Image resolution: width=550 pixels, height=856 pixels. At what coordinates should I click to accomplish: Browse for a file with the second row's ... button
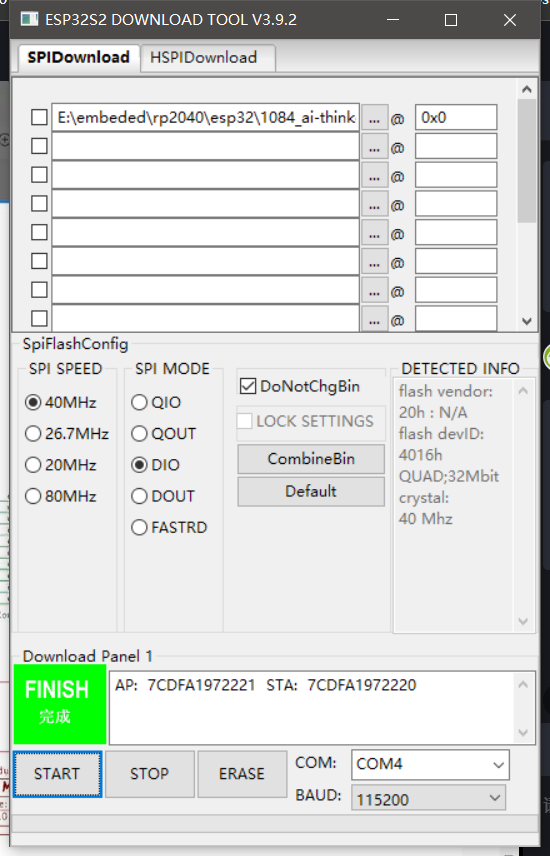[375, 147]
